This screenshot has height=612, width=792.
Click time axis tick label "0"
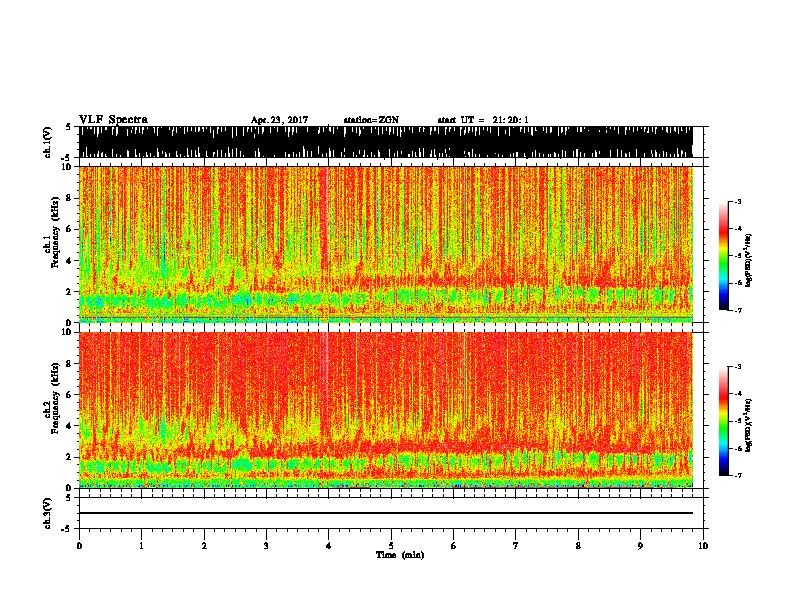pyautogui.click(x=79, y=546)
